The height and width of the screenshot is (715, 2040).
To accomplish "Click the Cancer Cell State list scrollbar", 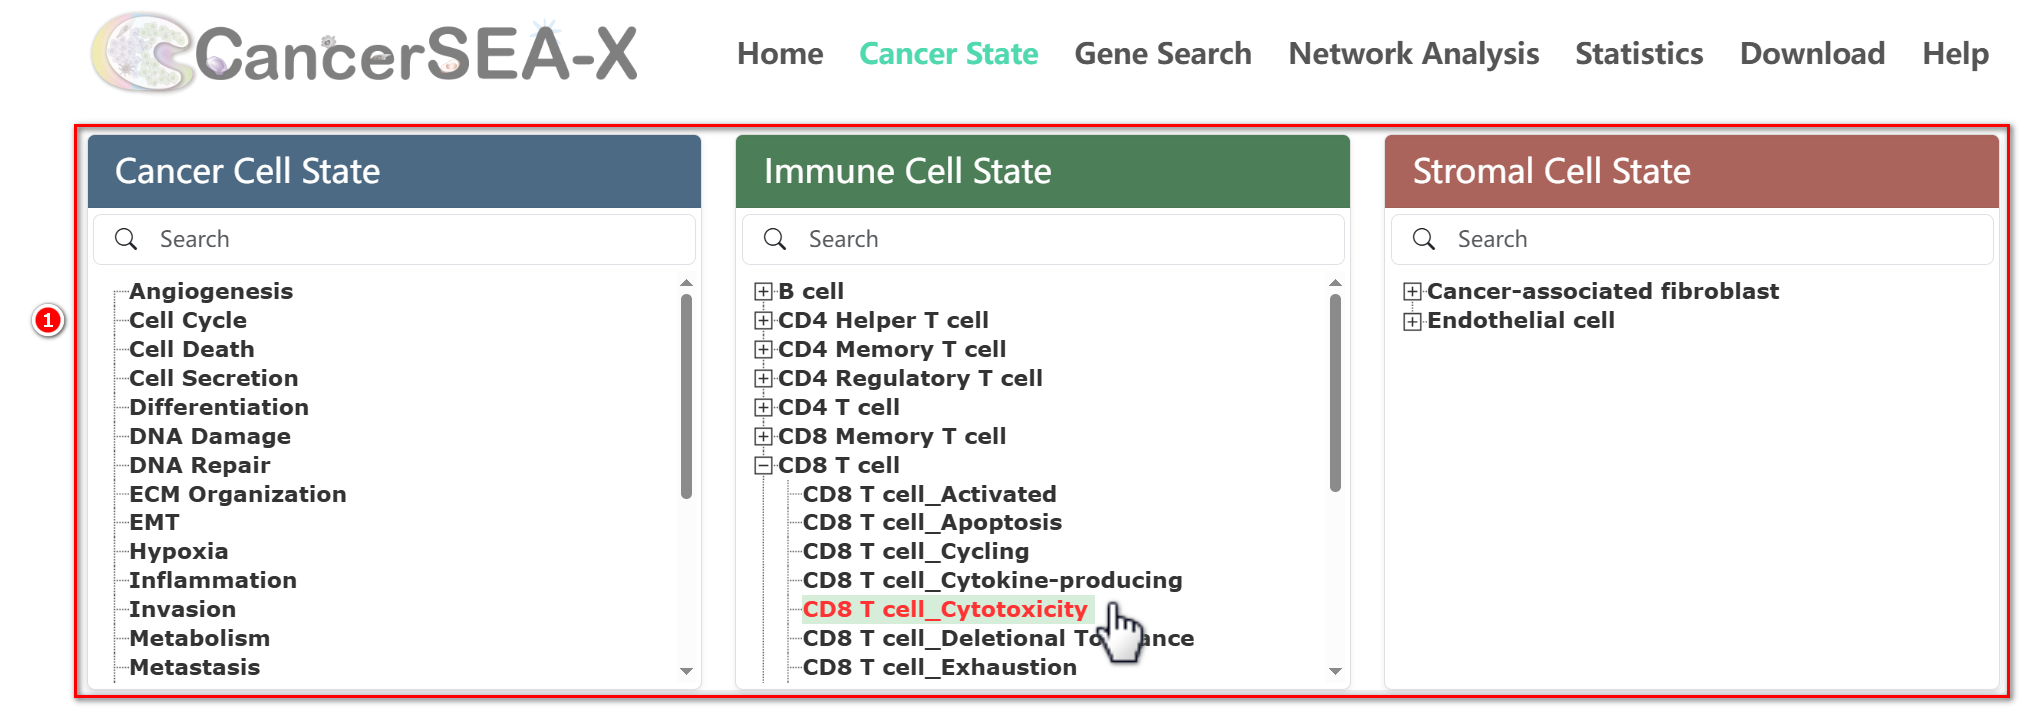I will (x=686, y=400).
